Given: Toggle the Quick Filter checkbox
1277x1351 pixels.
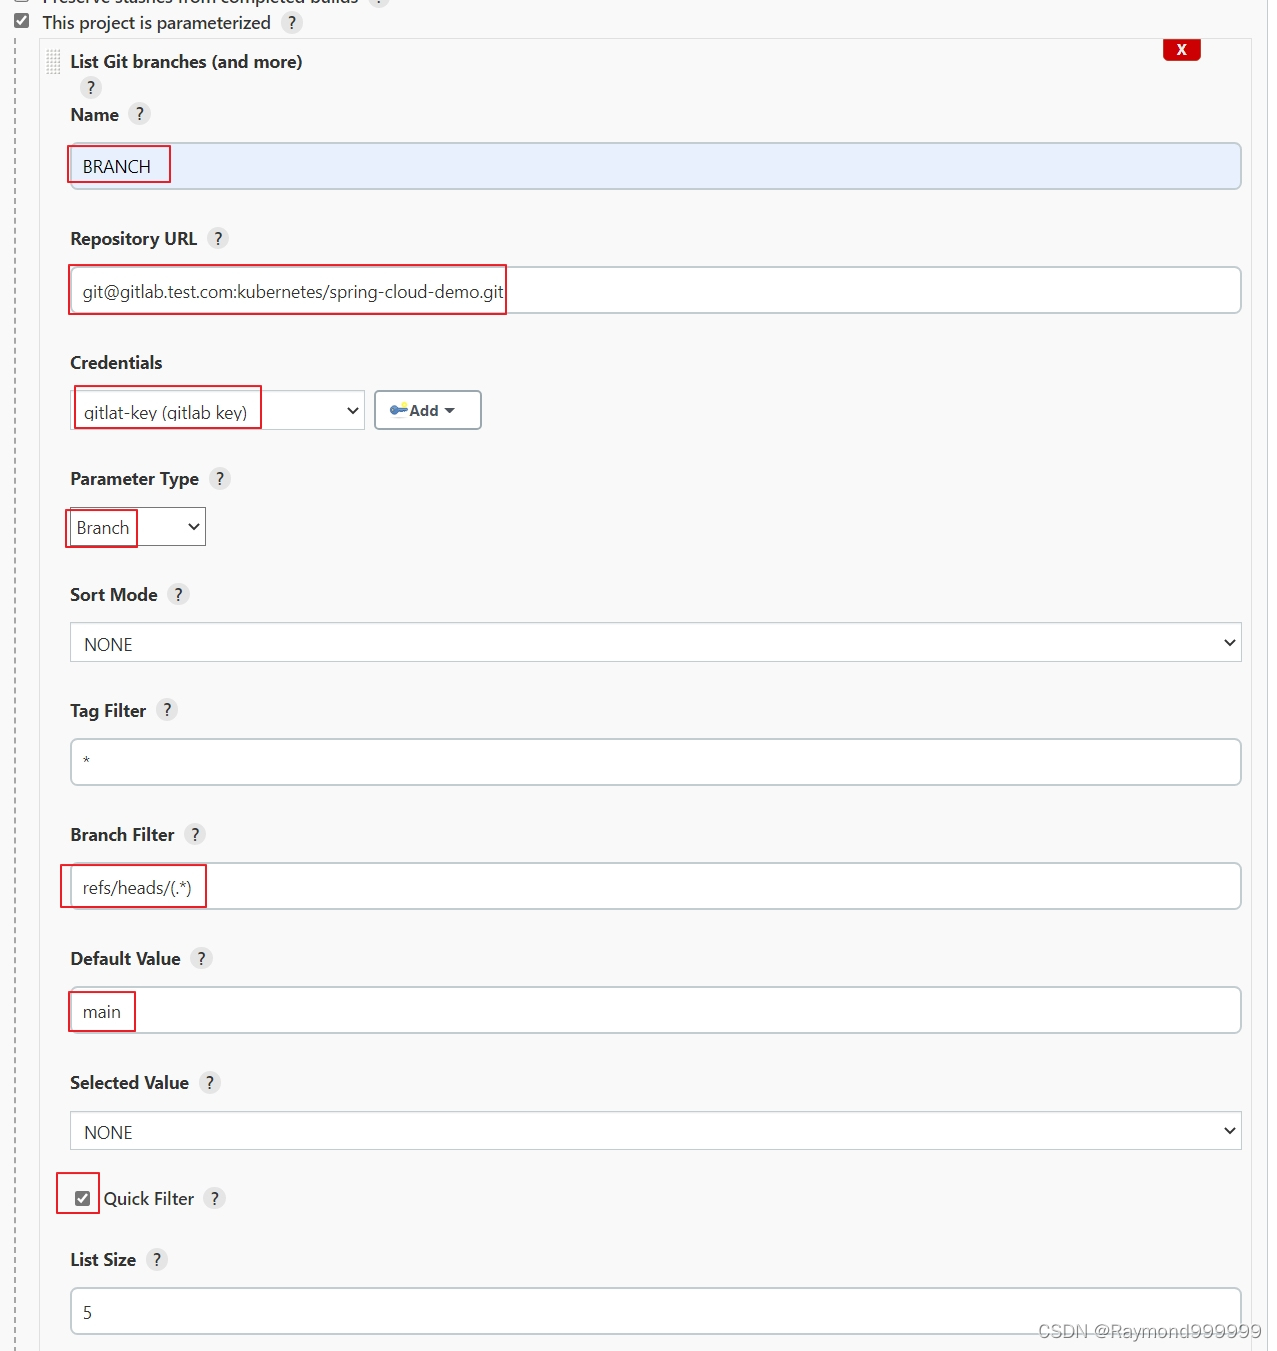Looking at the screenshot, I should pos(83,1198).
